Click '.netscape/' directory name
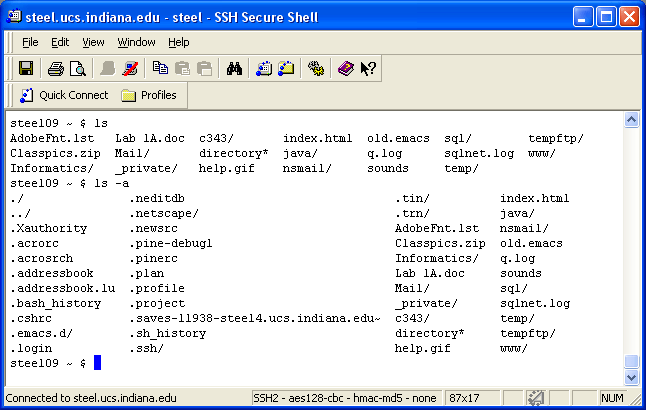The image size is (646, 410). (x=164, y=213)
